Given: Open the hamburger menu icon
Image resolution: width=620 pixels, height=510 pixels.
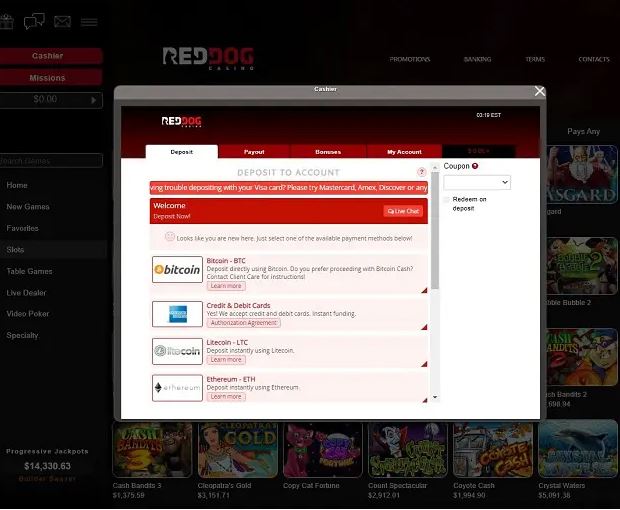Looking at the screenshot, I should [89, 22].
